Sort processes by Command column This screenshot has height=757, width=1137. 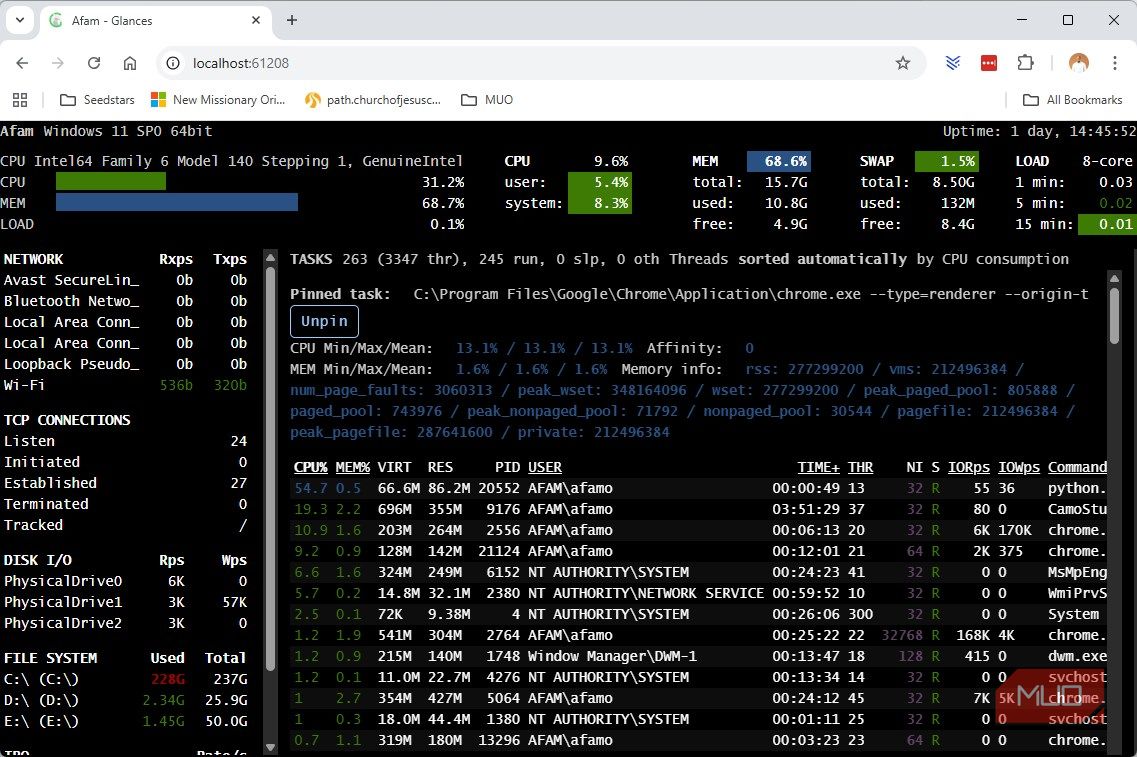tap(1078, 468)
